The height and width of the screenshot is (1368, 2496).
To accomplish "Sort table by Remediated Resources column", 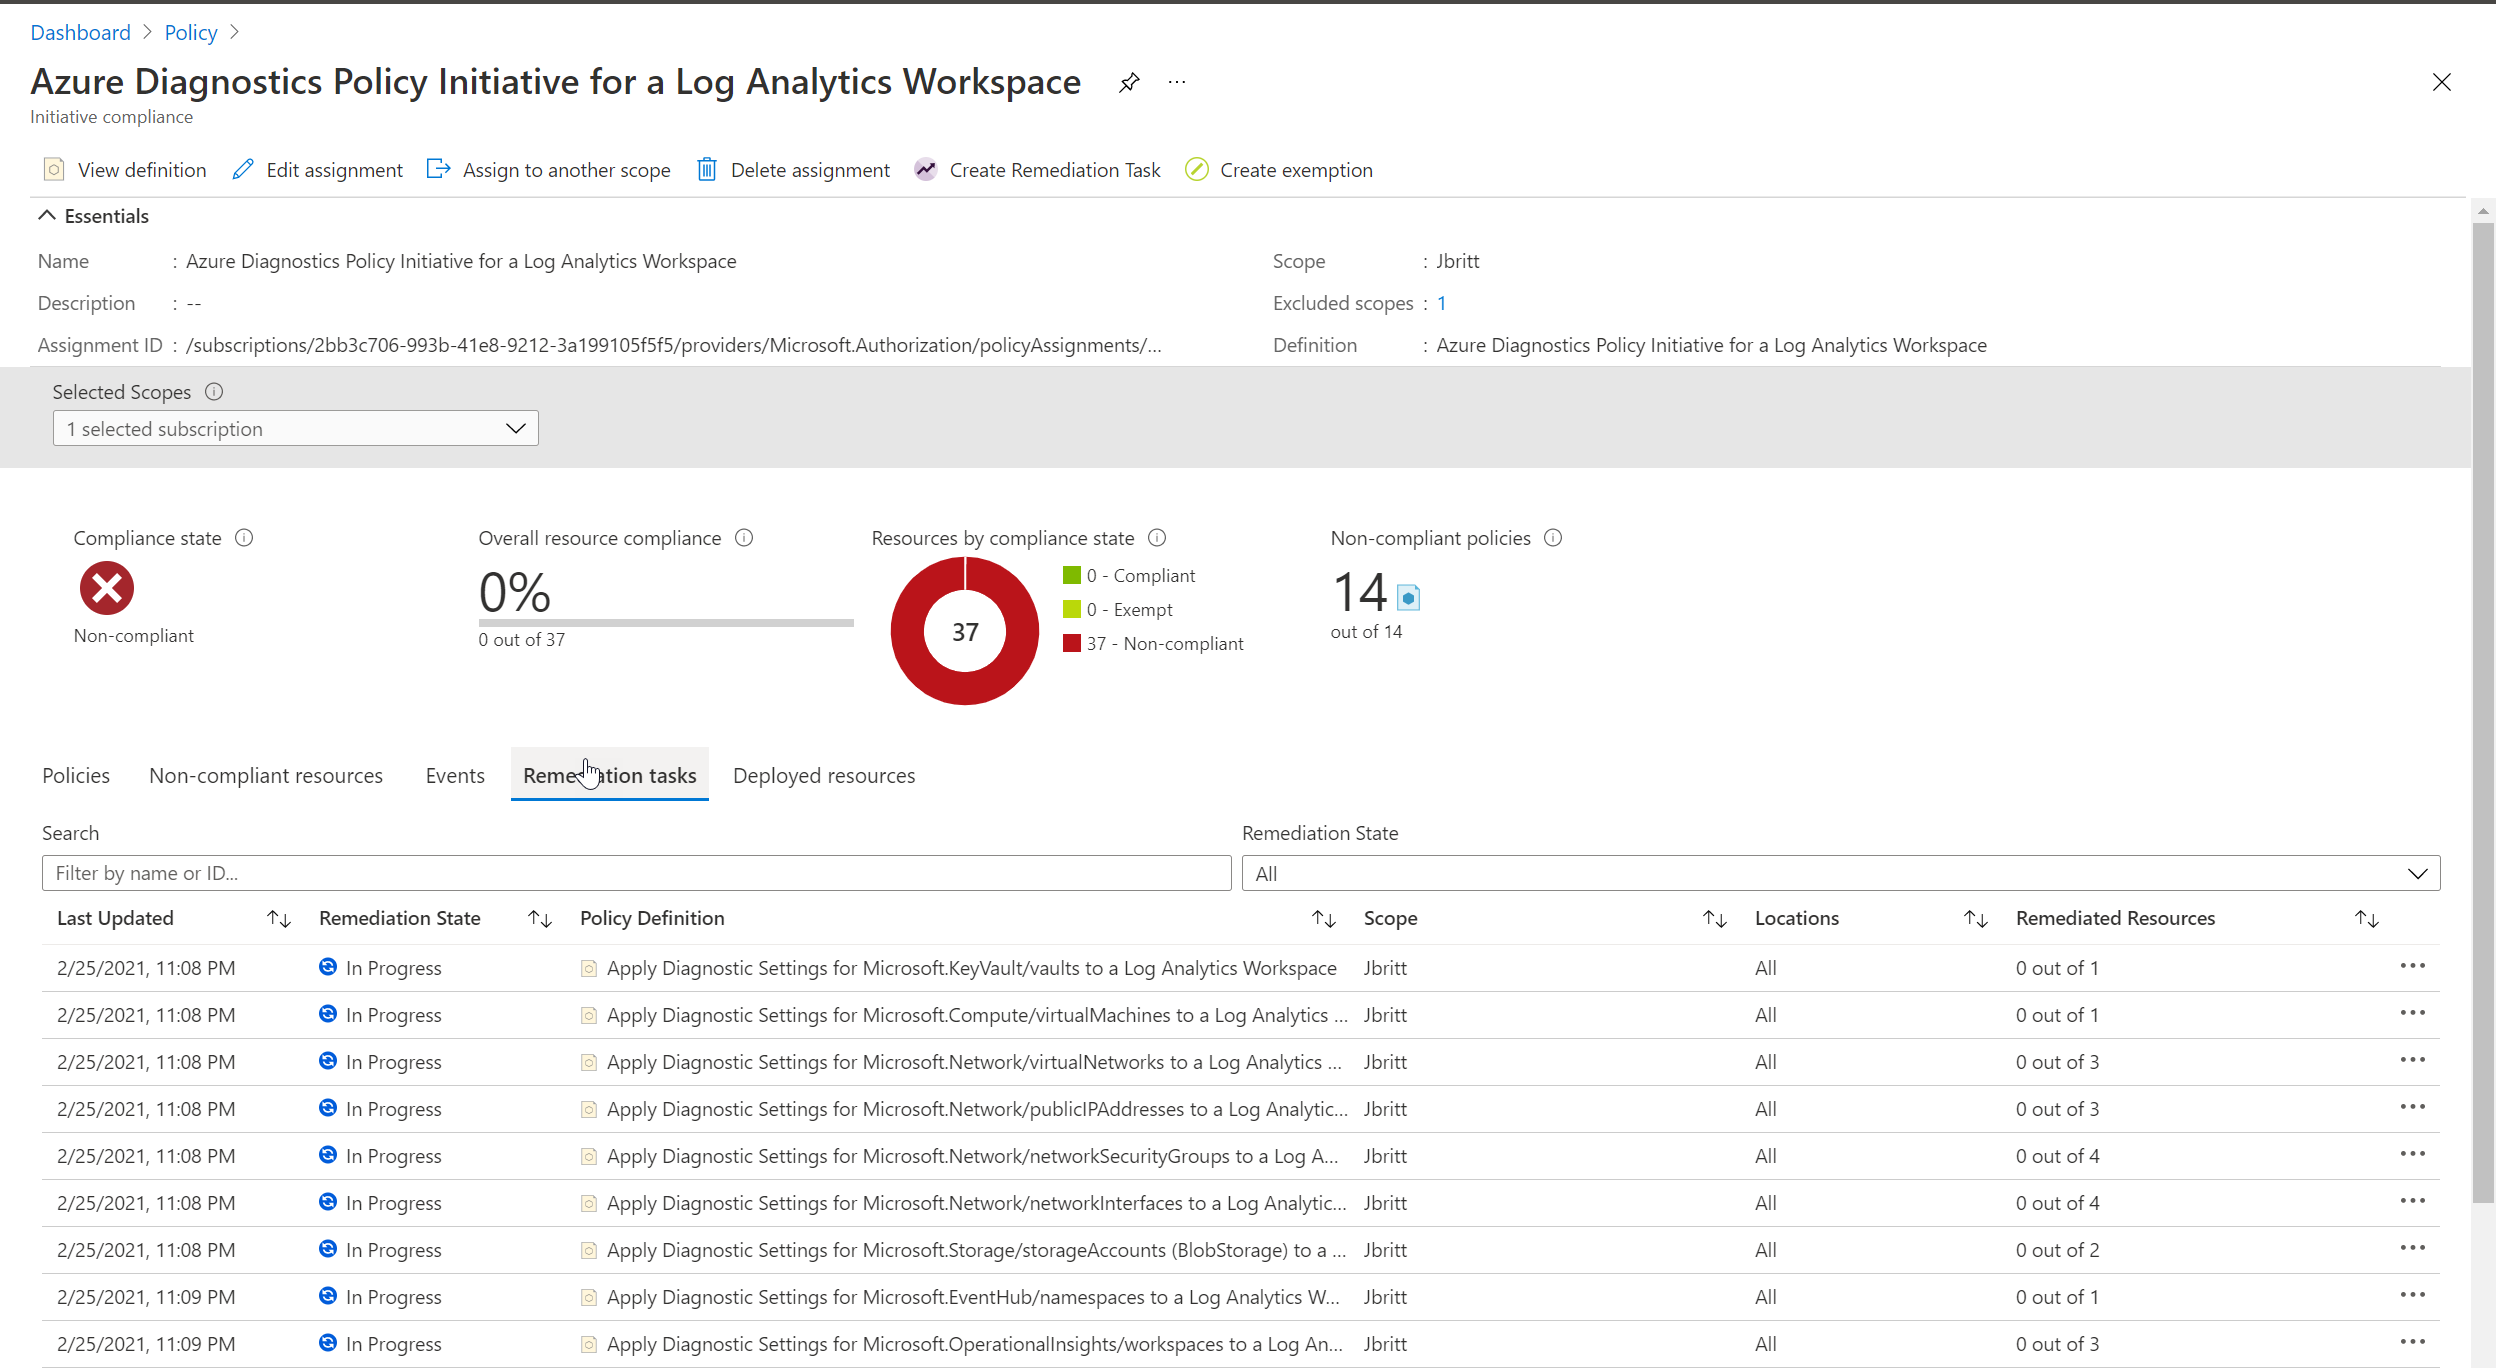I will [2366, 918].
